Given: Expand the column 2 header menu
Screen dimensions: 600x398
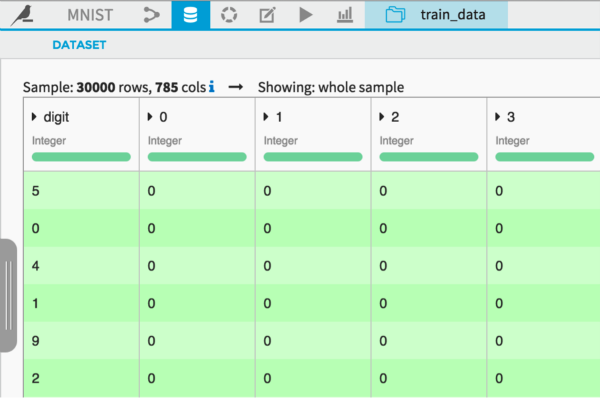Looking at the screenshot, I should (382, 117).
